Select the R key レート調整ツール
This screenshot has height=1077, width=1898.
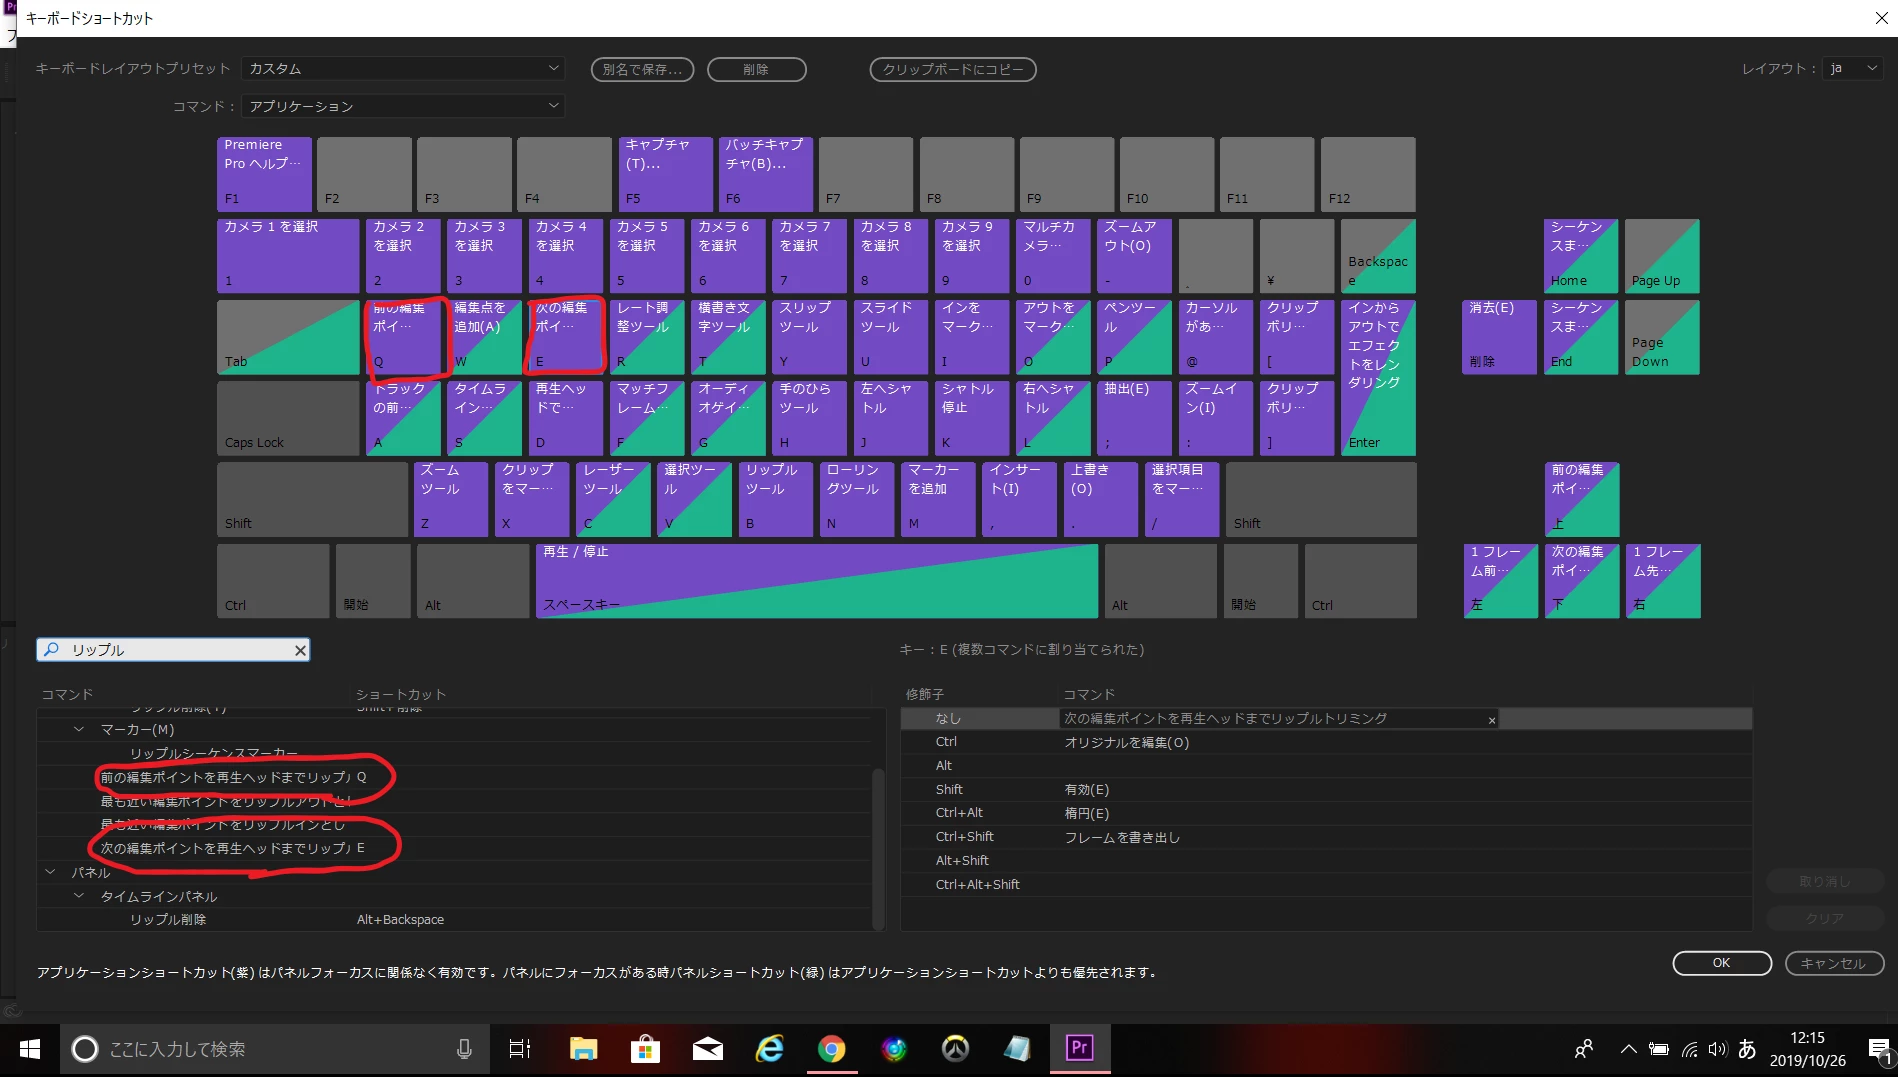(x=647, y=337)
